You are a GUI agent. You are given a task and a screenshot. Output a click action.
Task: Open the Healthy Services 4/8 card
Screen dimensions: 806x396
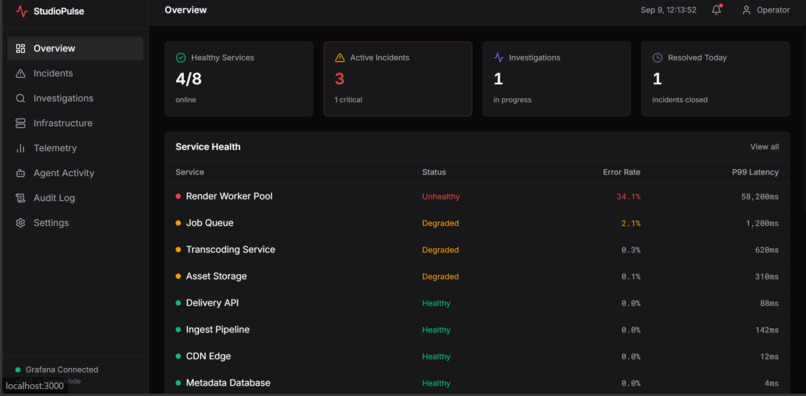coord(239,79)
